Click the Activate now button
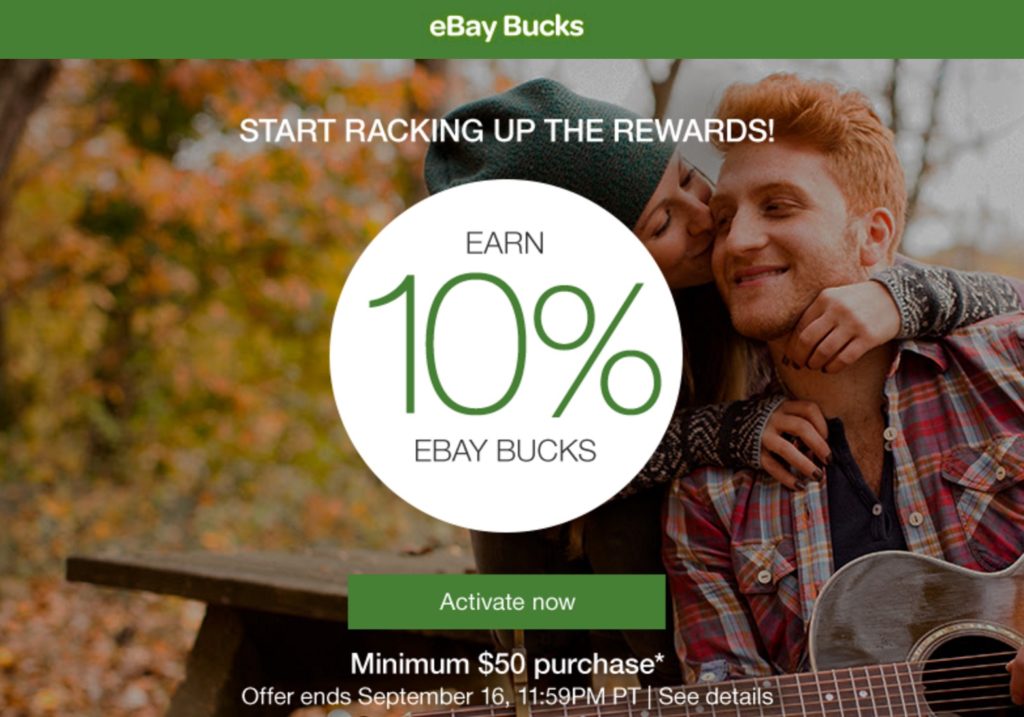The image size is (1024, 717). click(x=506, y=601)
